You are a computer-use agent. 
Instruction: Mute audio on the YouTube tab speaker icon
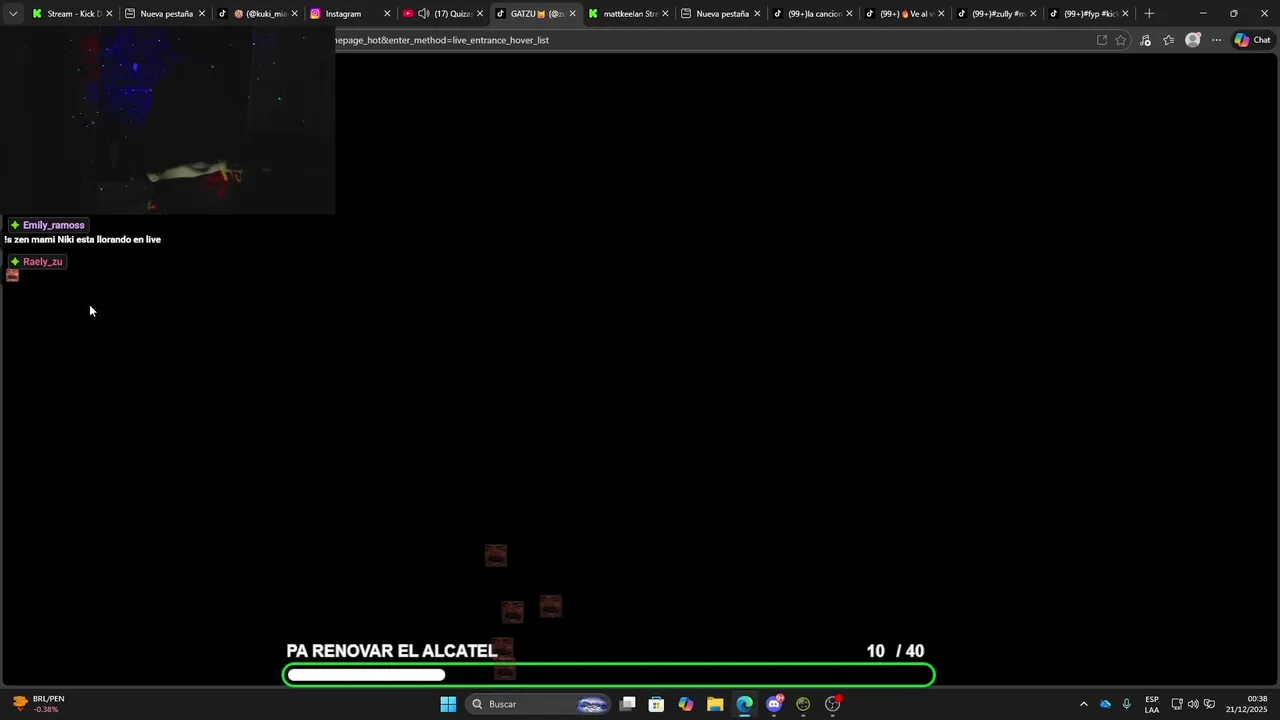click(x=424, y=14)
